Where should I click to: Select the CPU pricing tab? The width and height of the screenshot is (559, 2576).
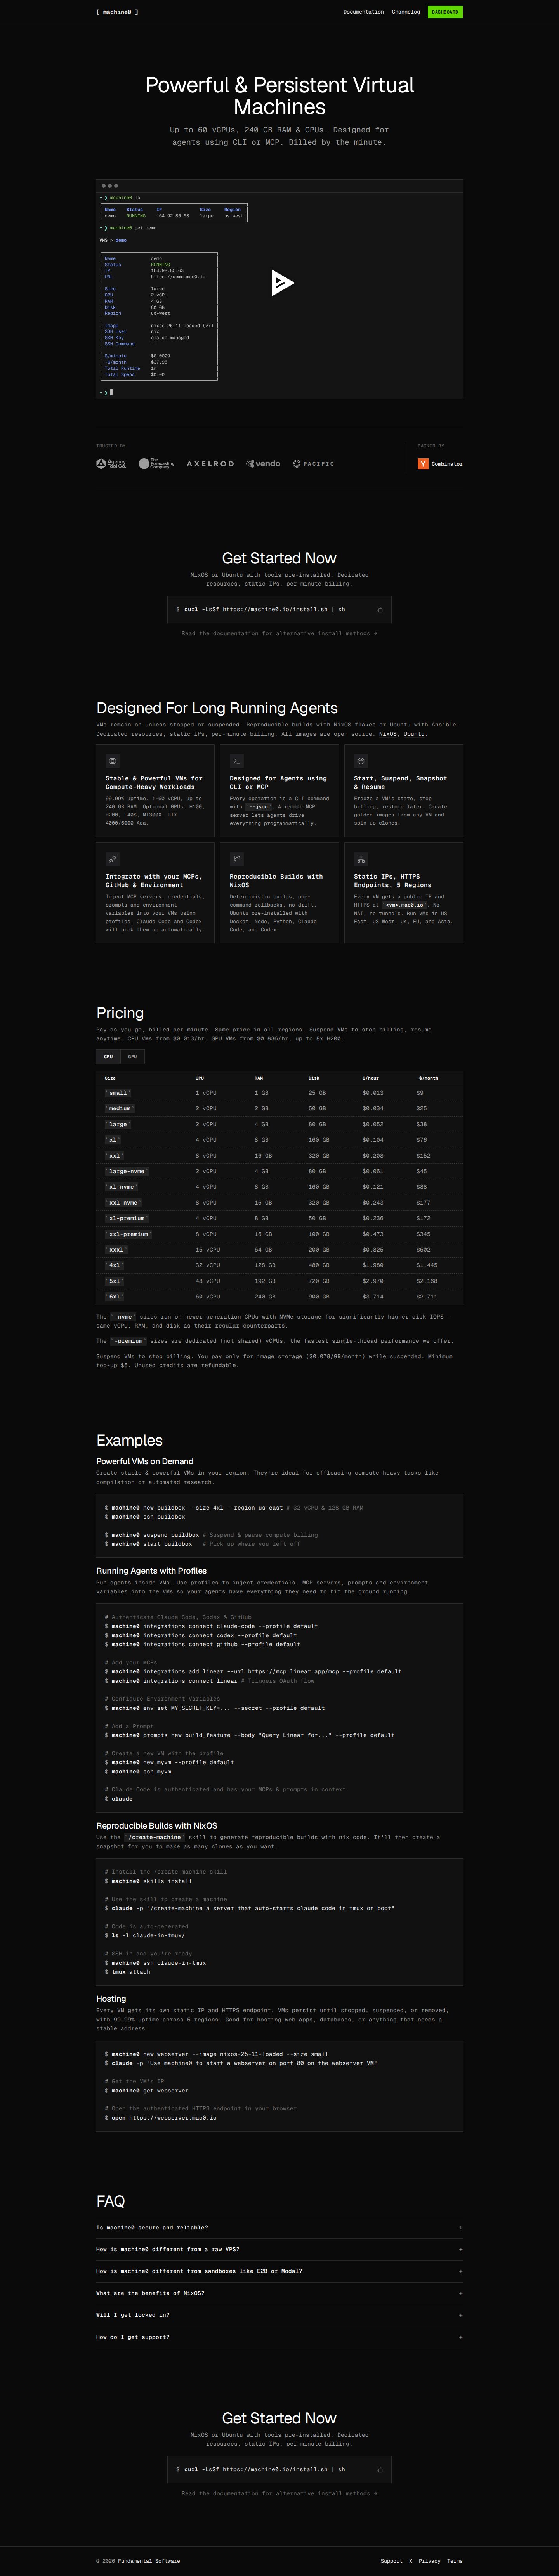(108, 1056)
